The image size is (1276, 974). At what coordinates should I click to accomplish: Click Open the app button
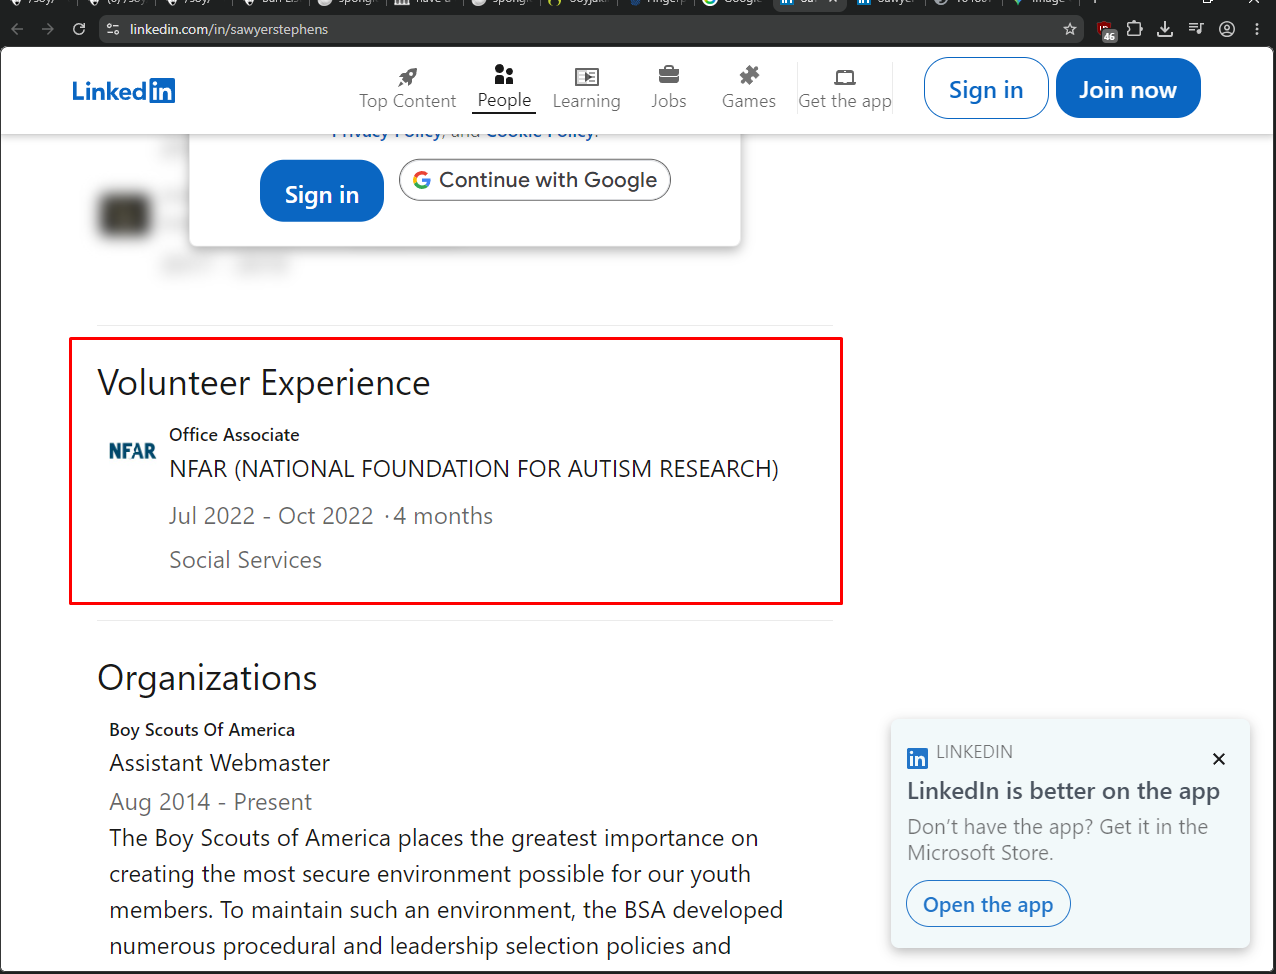(x=988, y=905)
